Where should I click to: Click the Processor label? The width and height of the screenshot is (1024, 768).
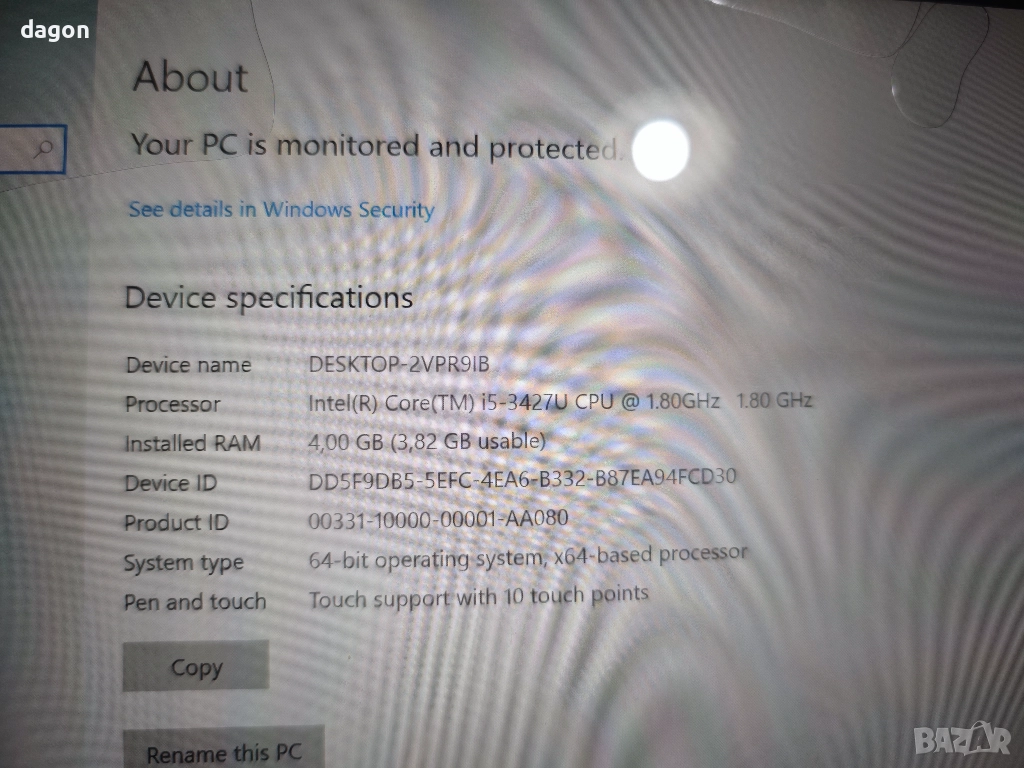pos(172,404)
